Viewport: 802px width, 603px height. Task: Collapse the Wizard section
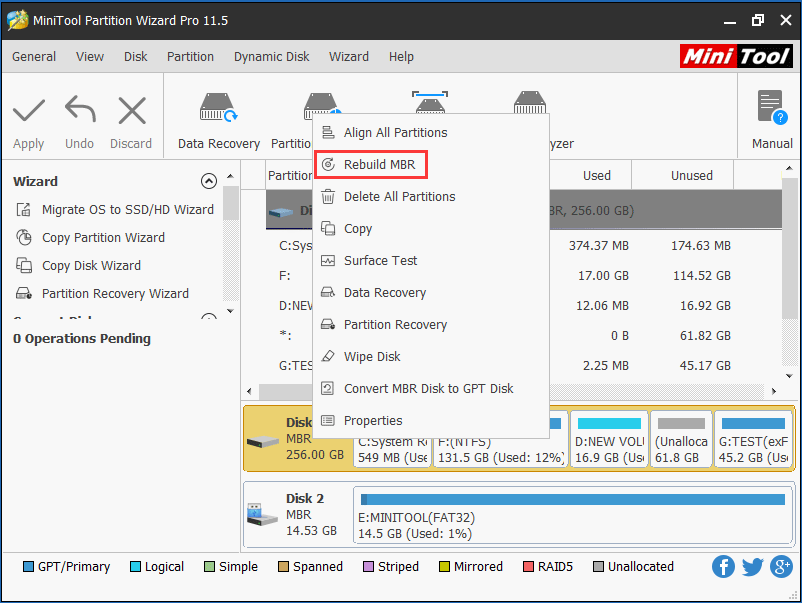(209, 181)
